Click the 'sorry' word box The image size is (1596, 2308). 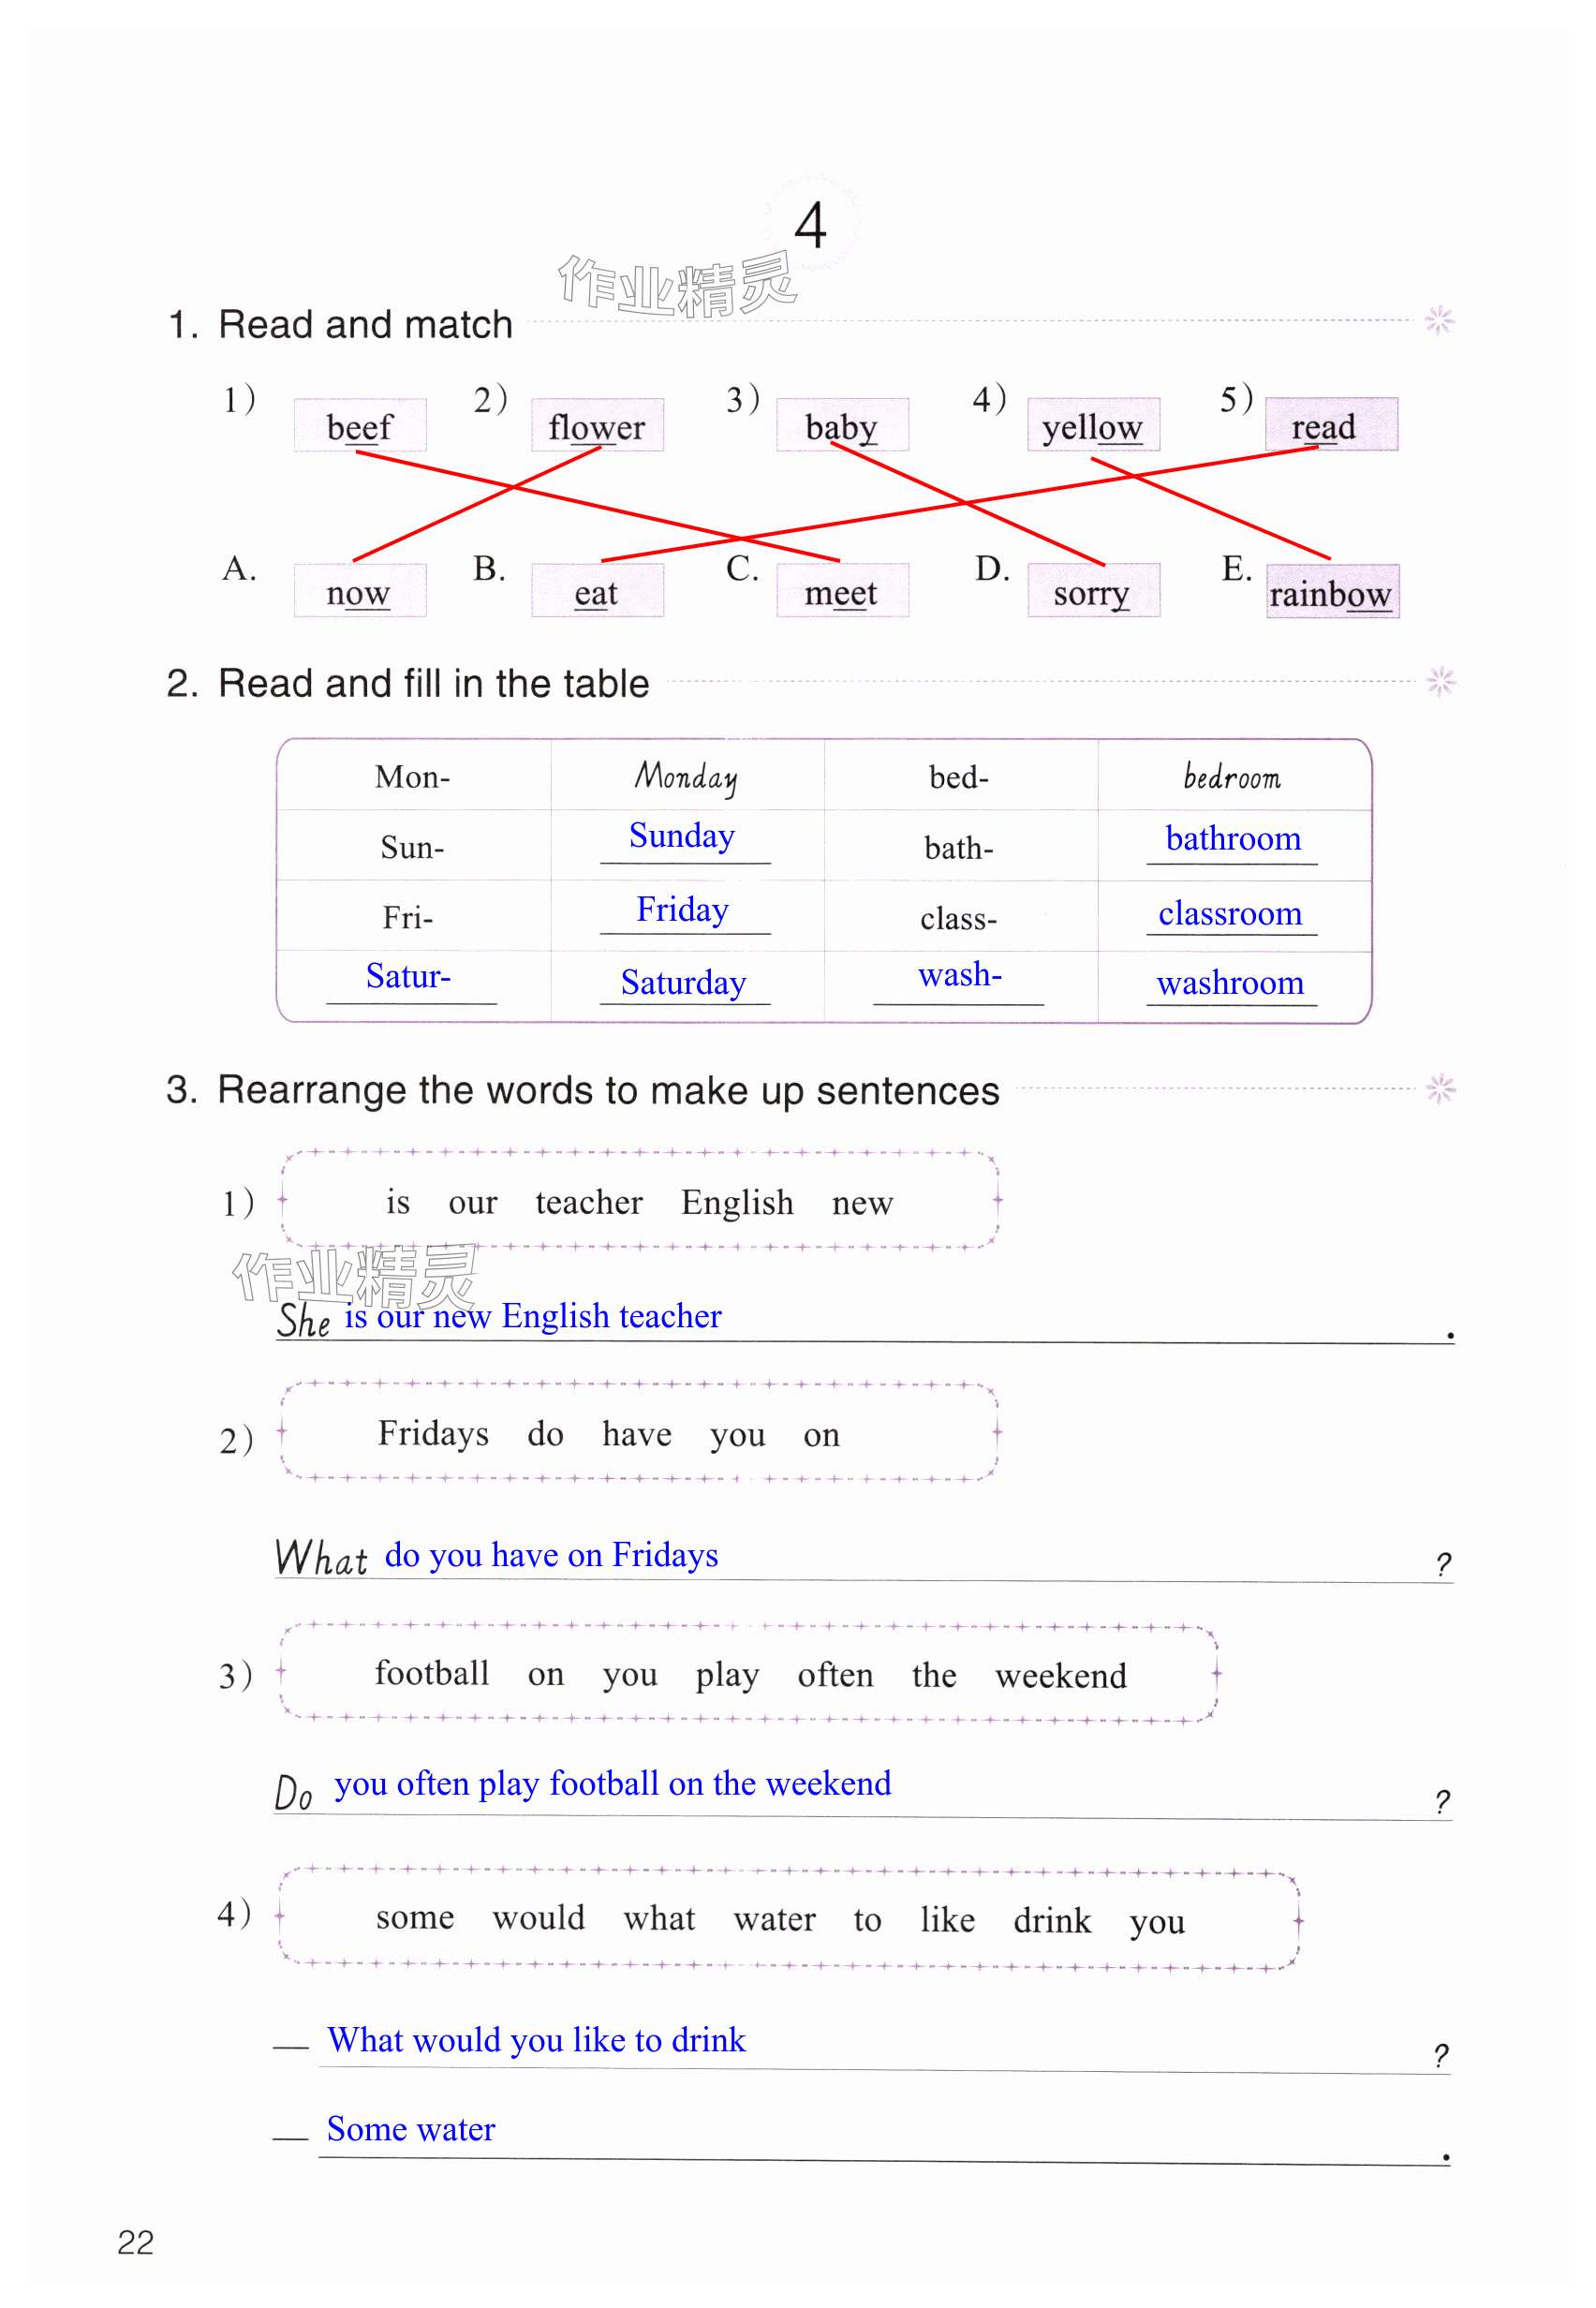1092,592
